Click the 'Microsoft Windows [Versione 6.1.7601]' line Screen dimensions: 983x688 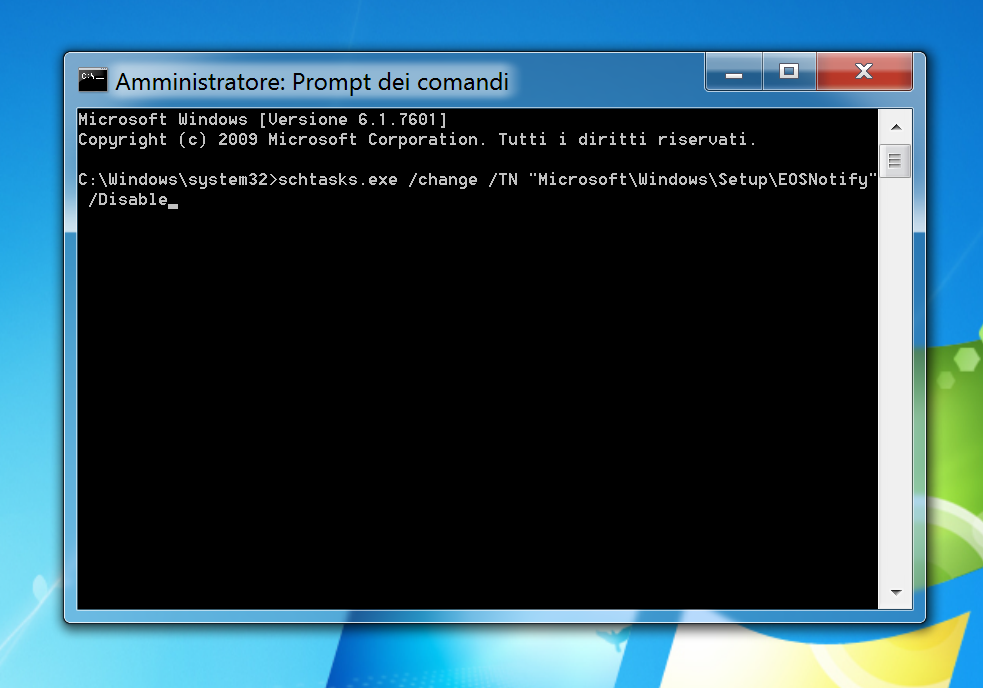263,119
